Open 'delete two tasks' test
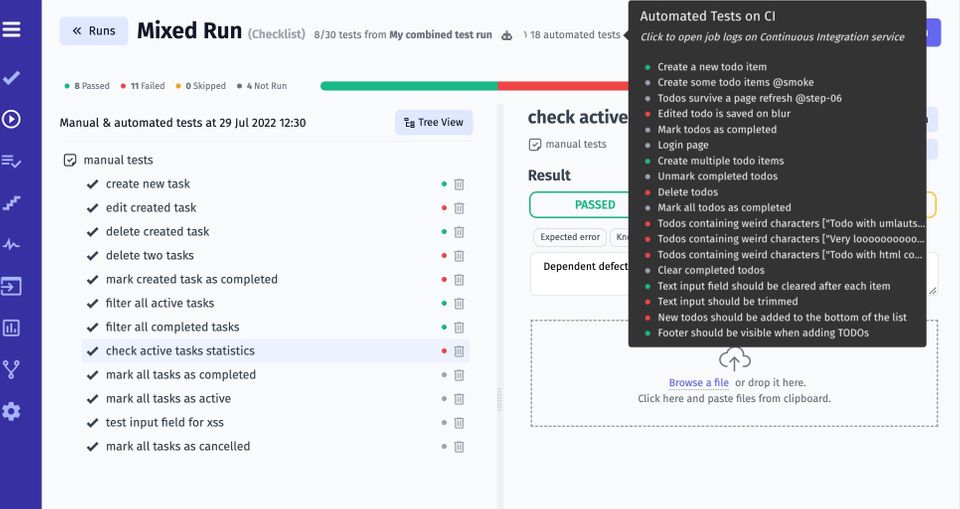This screenshot has height=509, width=960. coord(149,255)
